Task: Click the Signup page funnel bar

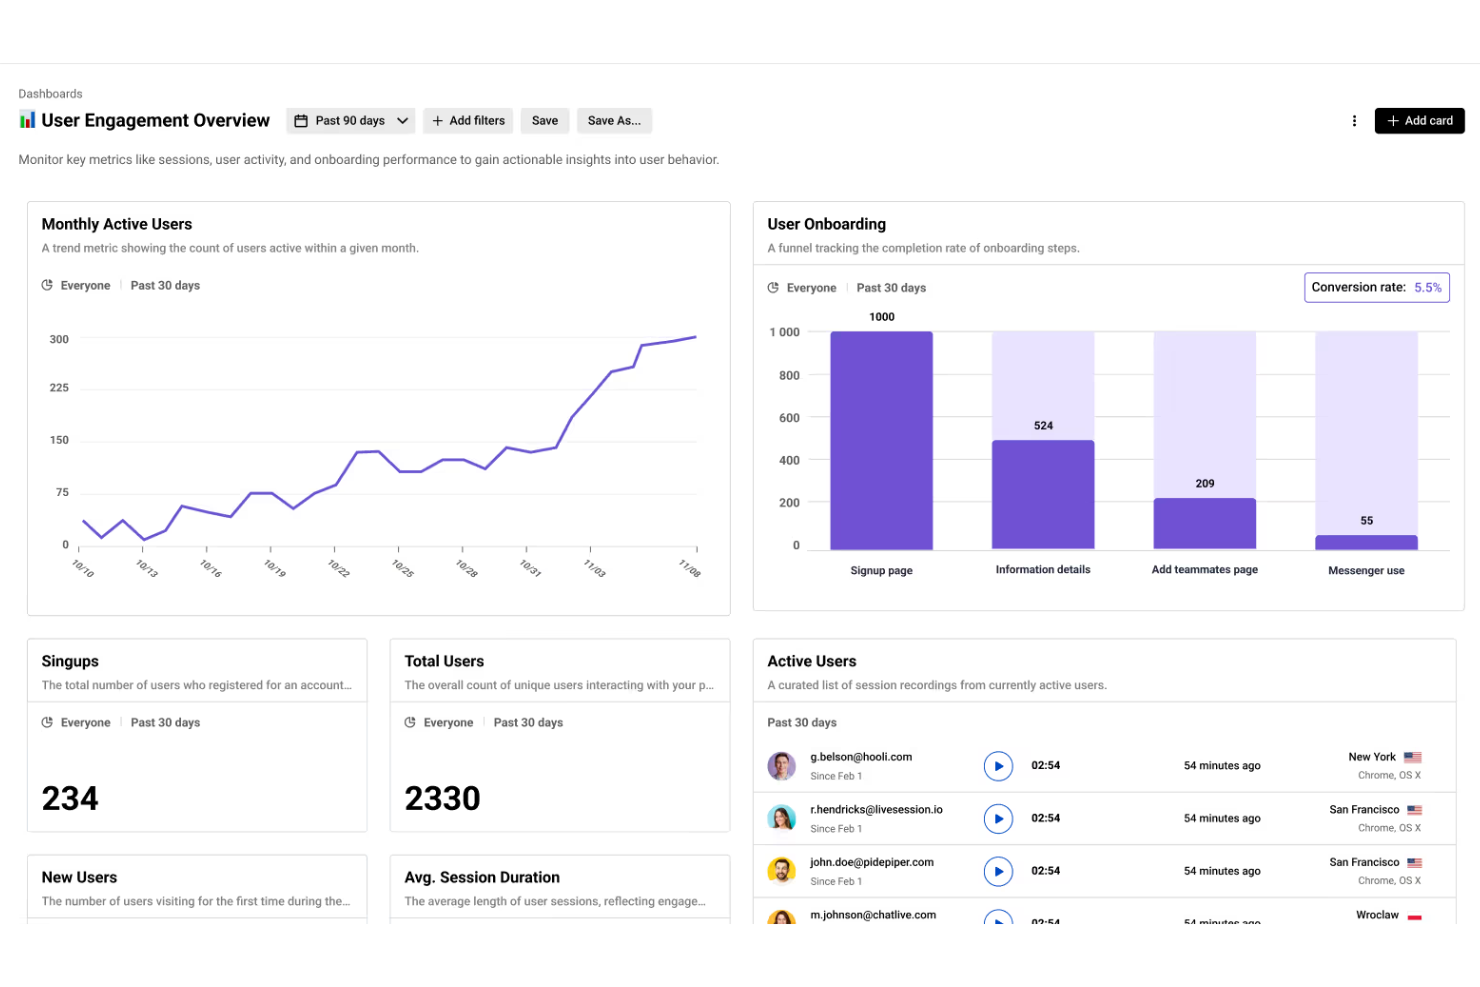Action: click(881, 440)
